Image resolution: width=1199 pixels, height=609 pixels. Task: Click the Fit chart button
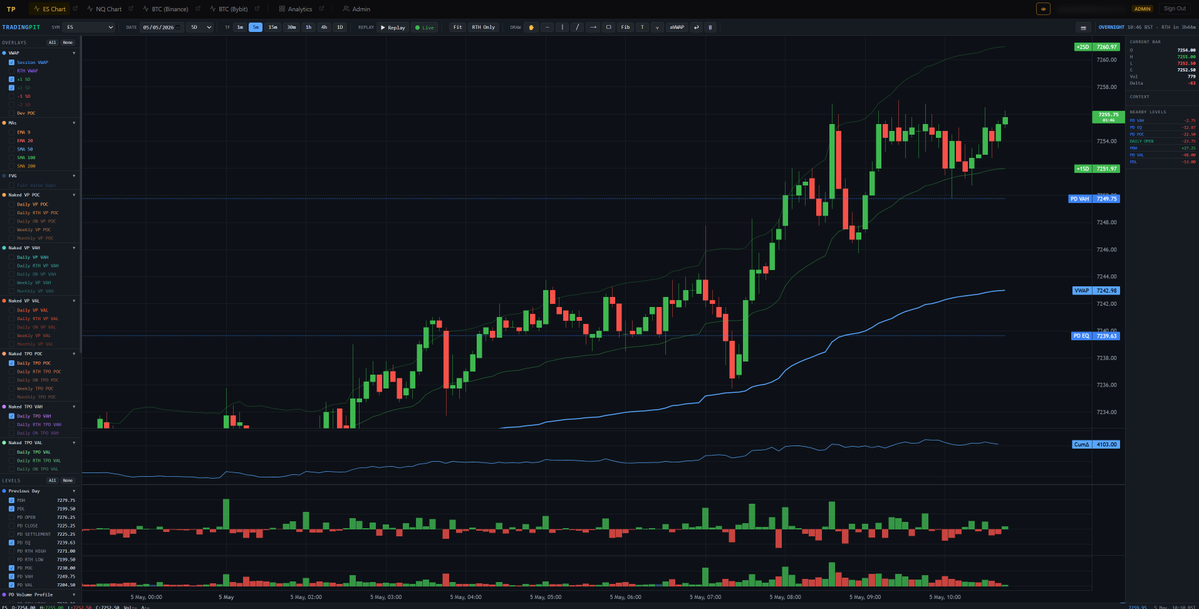click(457, 28)
